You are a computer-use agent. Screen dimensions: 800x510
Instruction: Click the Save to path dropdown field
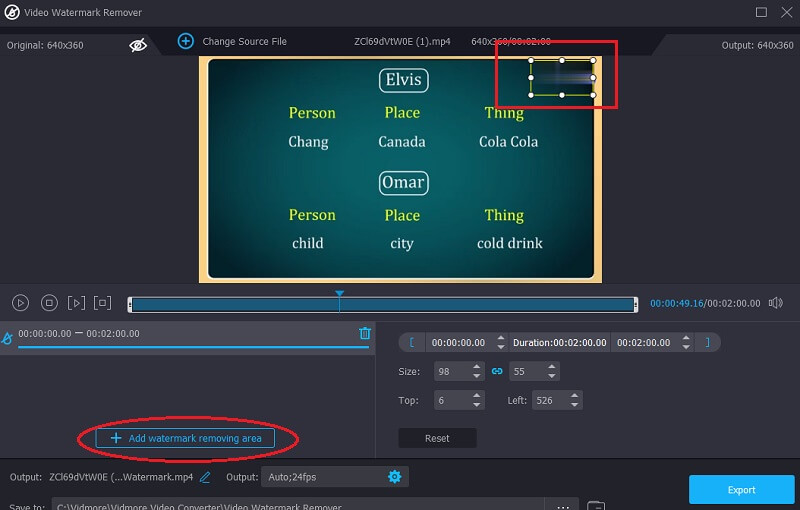click(300, 505)
